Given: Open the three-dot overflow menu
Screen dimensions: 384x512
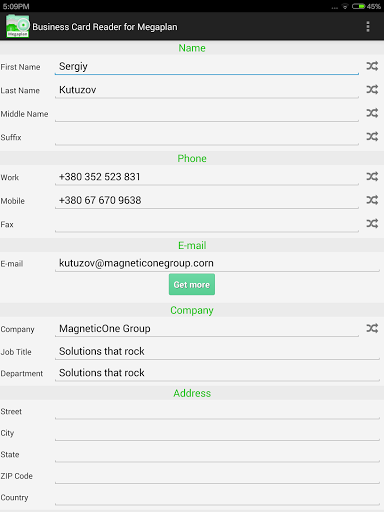Looking at the screenshot, I should (x=368, y=27).
